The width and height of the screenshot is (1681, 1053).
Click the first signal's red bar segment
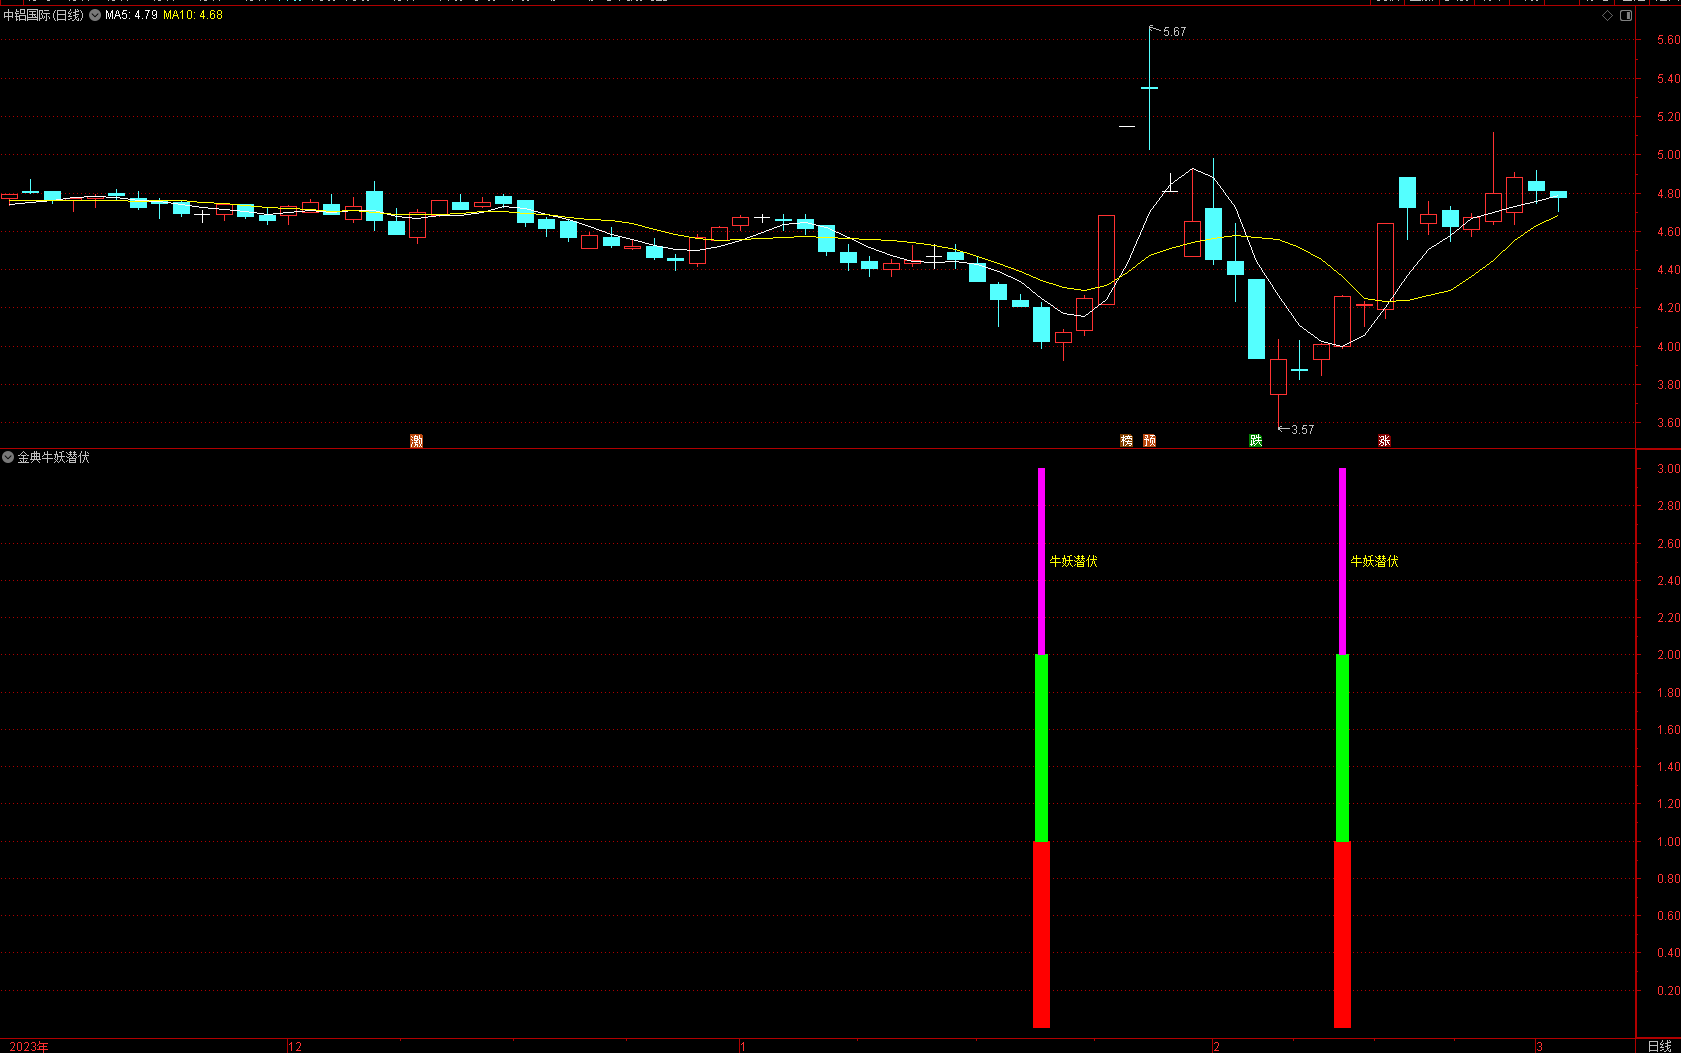click(1041, 935)
